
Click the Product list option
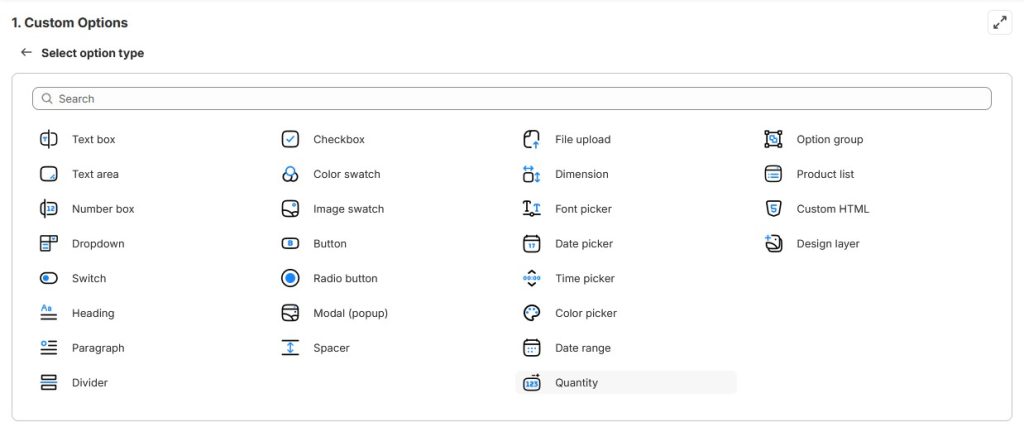(x=824, y=174)
